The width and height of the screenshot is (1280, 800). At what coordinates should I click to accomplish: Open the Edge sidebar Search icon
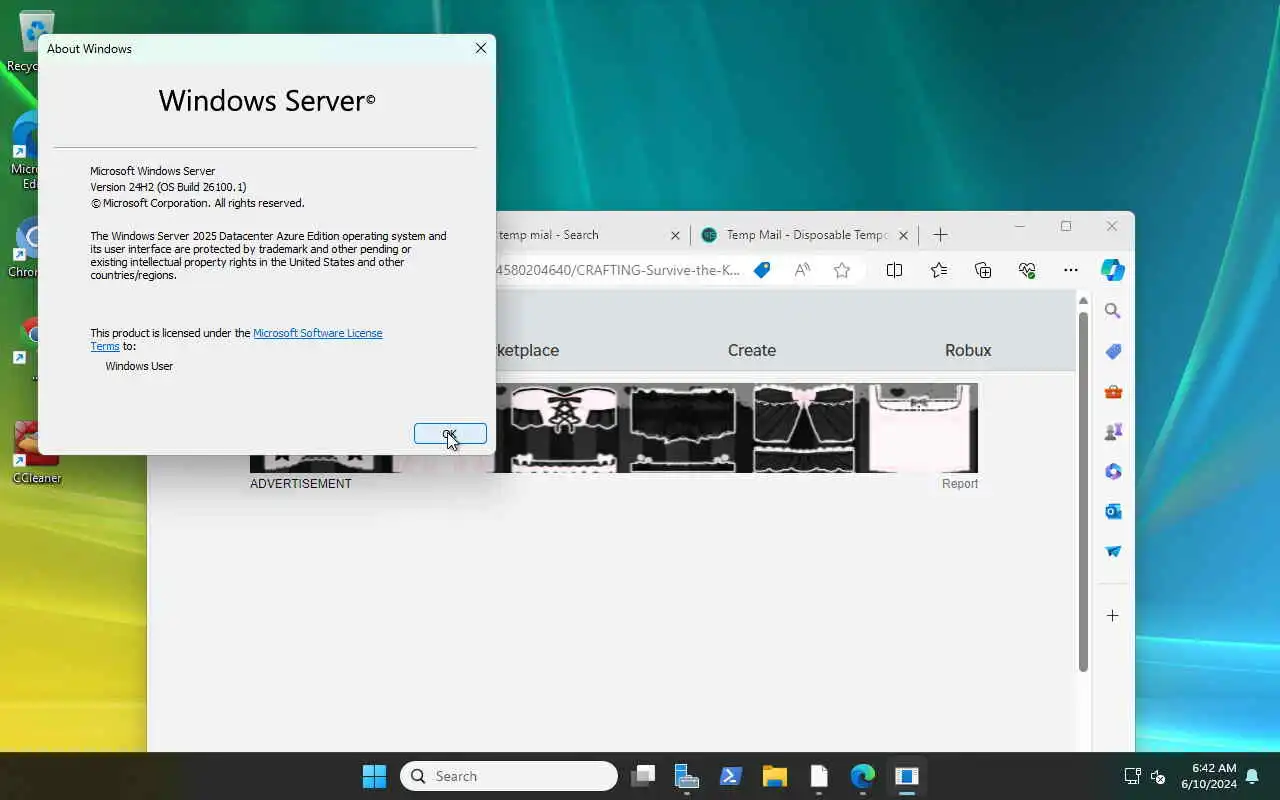pyautogui.click(x=1113, y=311)
